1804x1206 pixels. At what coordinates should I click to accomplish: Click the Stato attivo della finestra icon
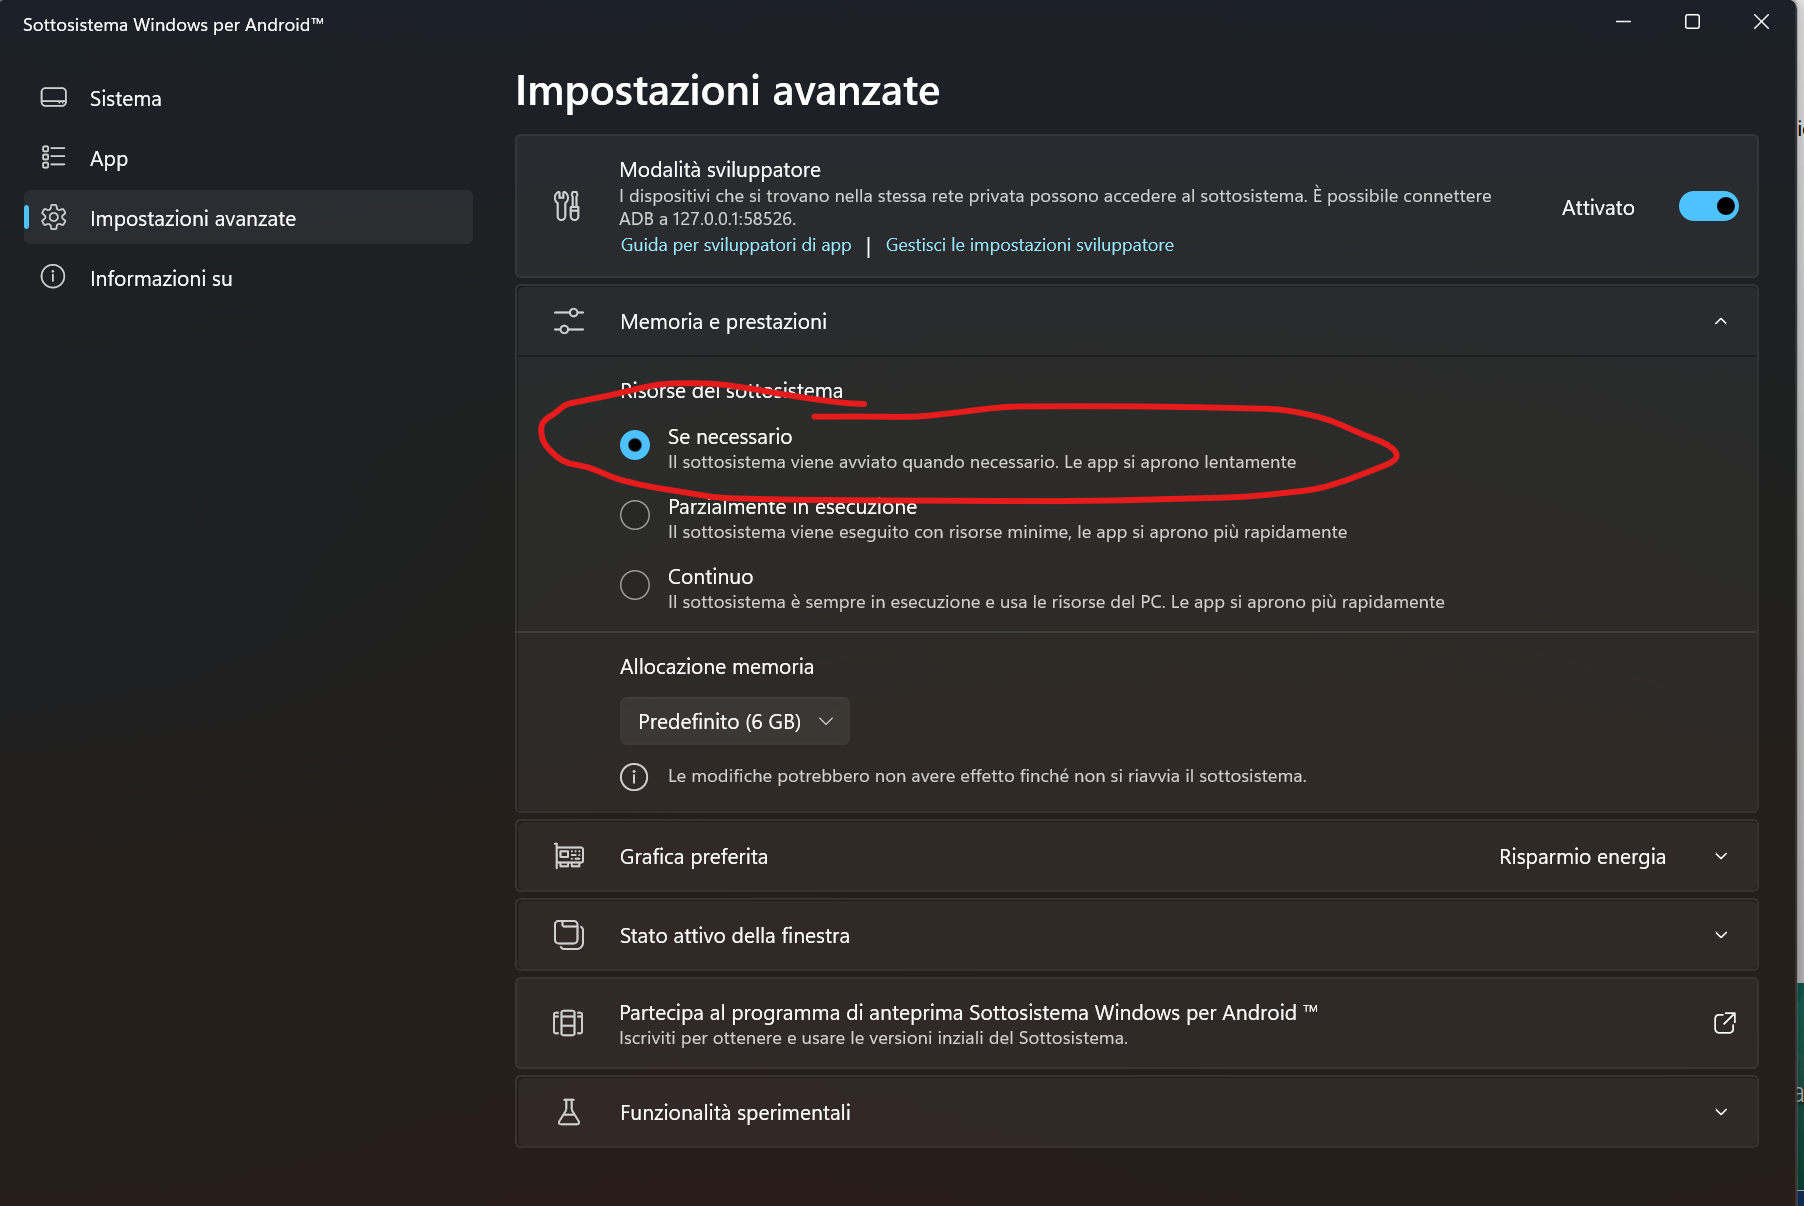point(569,934)
